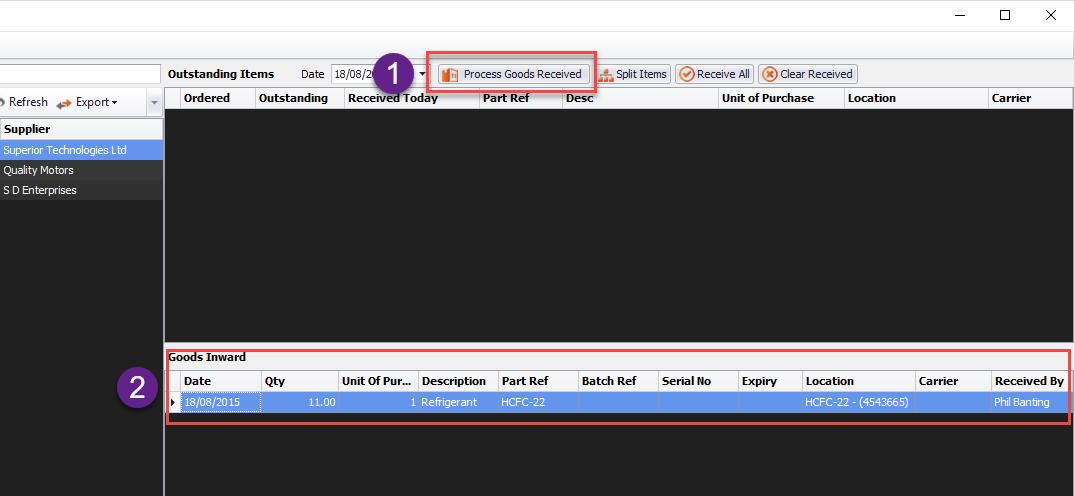Screen dimensions: 1075x496
Task: Click the search input field above Refresh
Action: (80, 74)
